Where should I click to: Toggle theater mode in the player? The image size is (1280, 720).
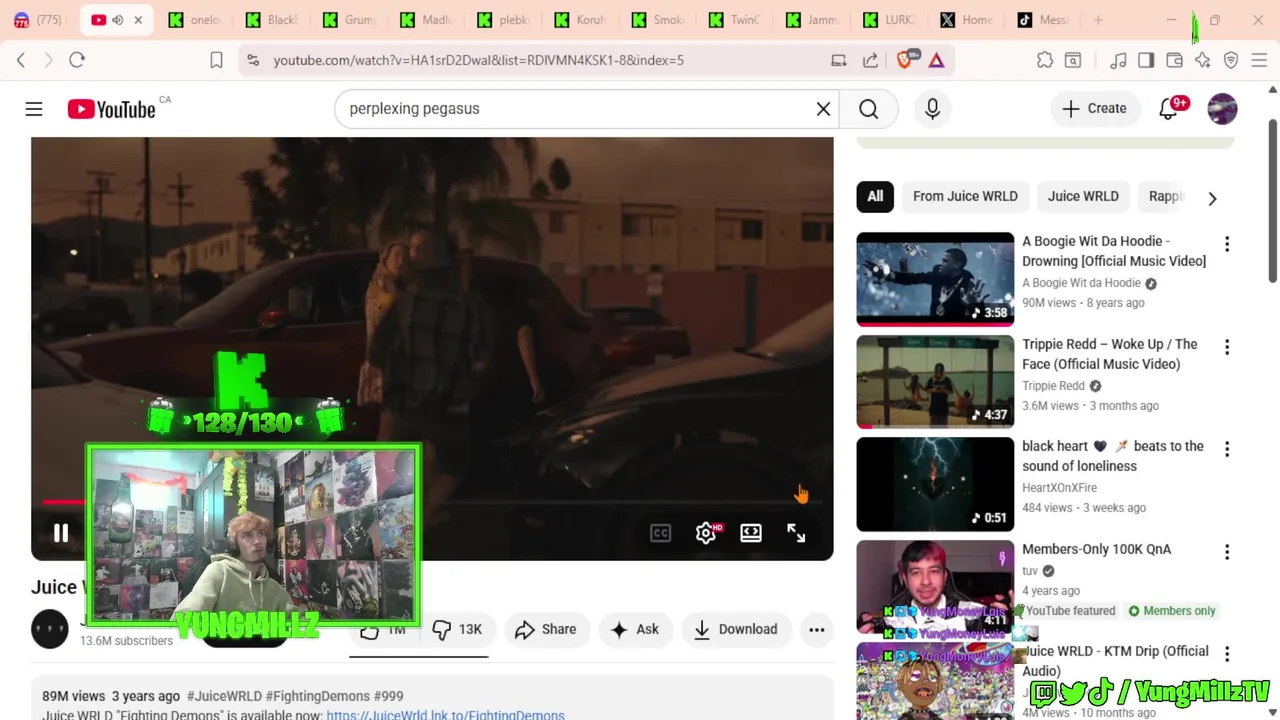coord(751,533)
